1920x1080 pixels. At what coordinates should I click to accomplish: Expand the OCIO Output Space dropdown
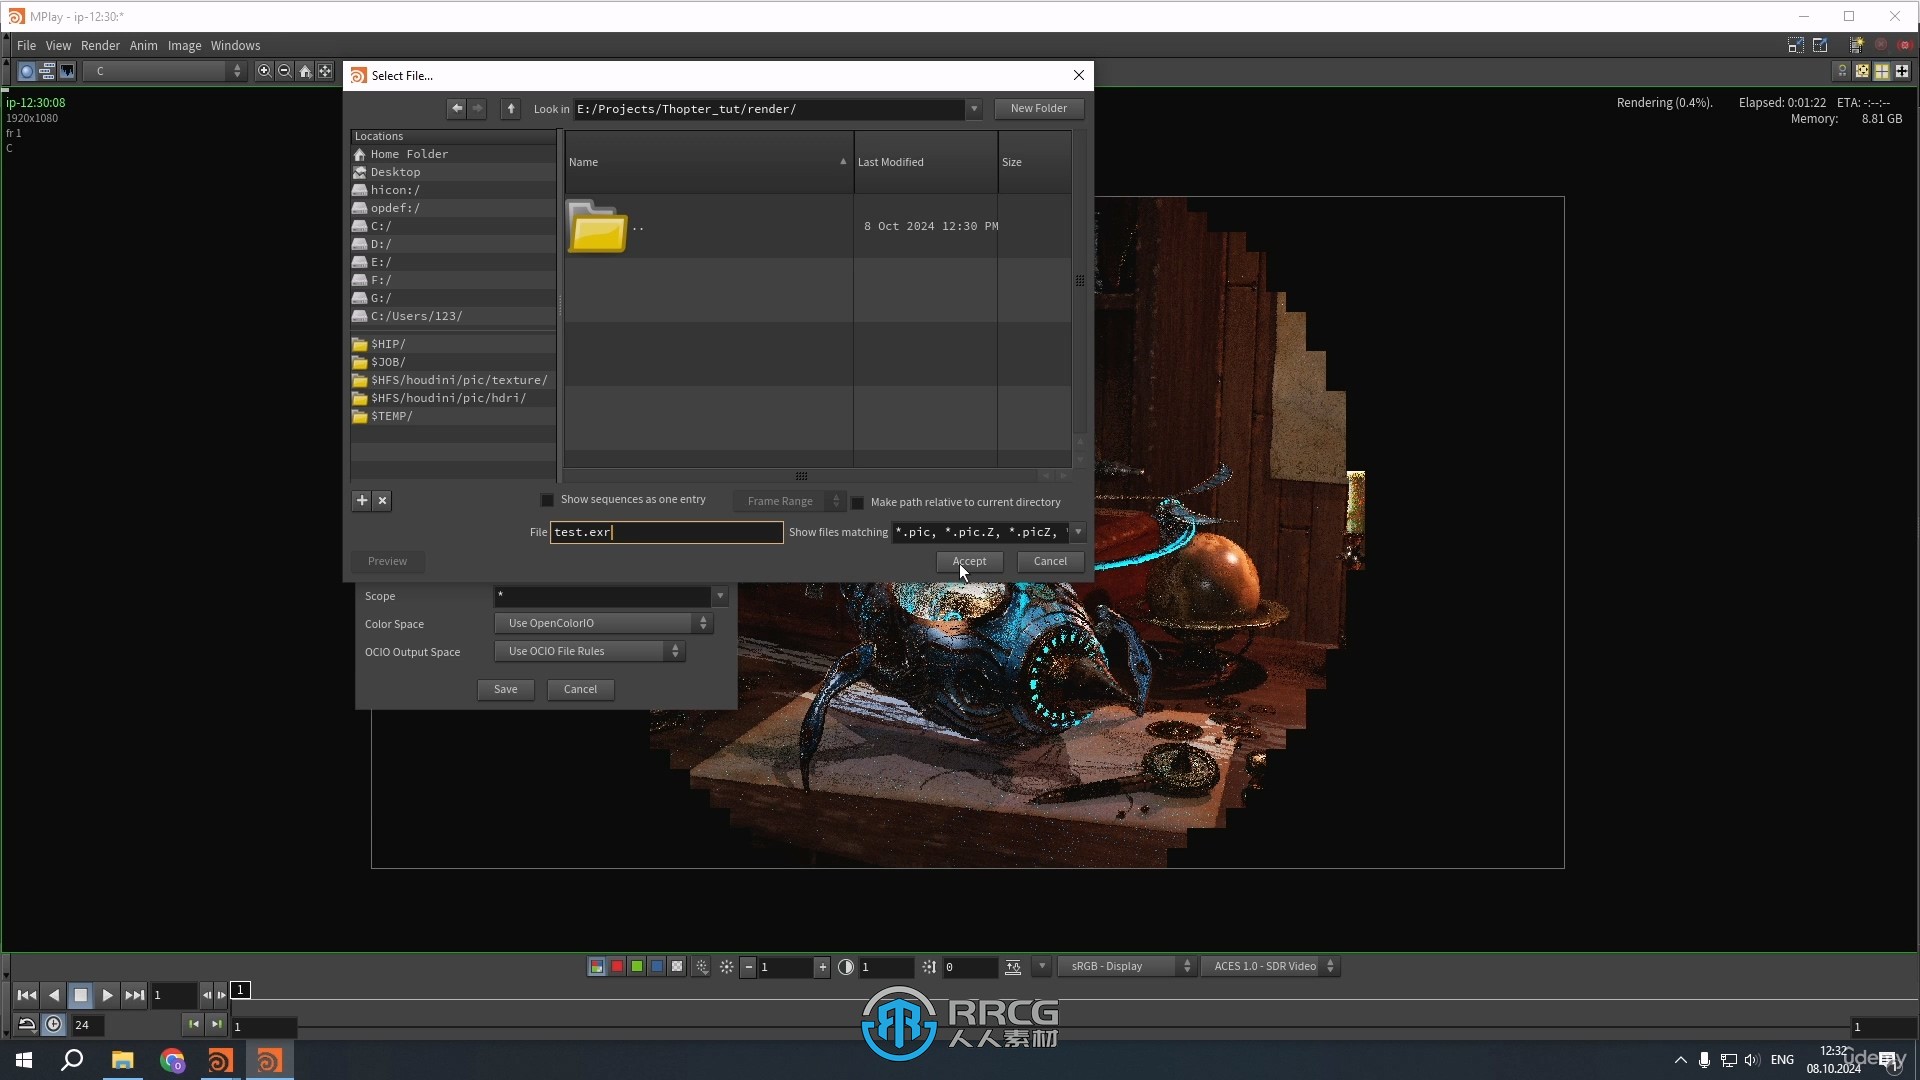(674, 650)
